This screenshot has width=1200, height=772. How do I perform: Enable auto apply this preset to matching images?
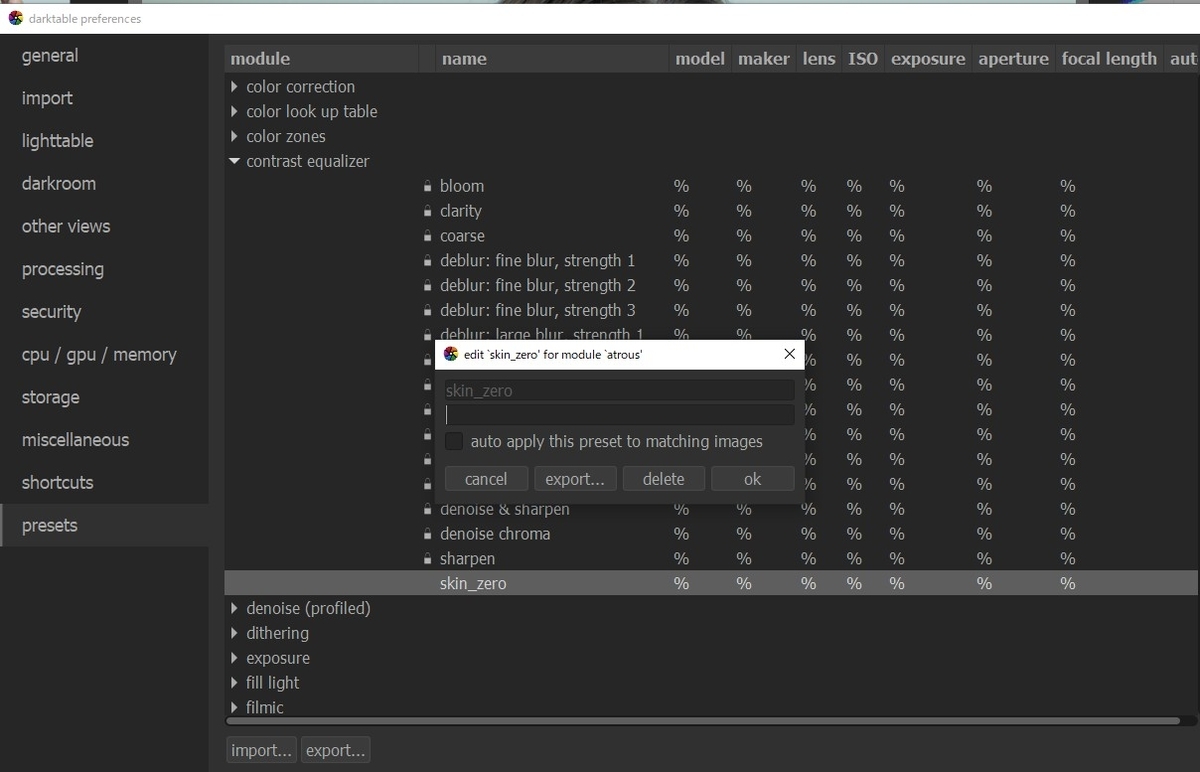tap(454, 441)
